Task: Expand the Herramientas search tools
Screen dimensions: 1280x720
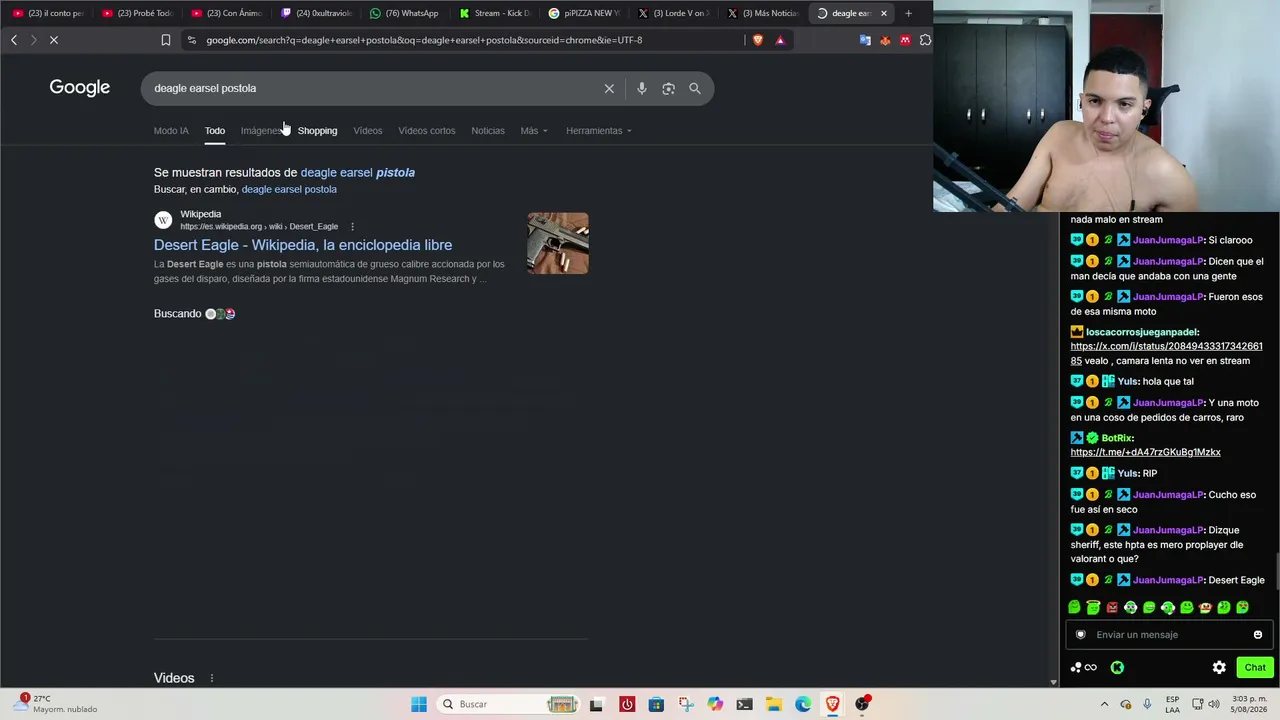Action: [x=598, y=131]
